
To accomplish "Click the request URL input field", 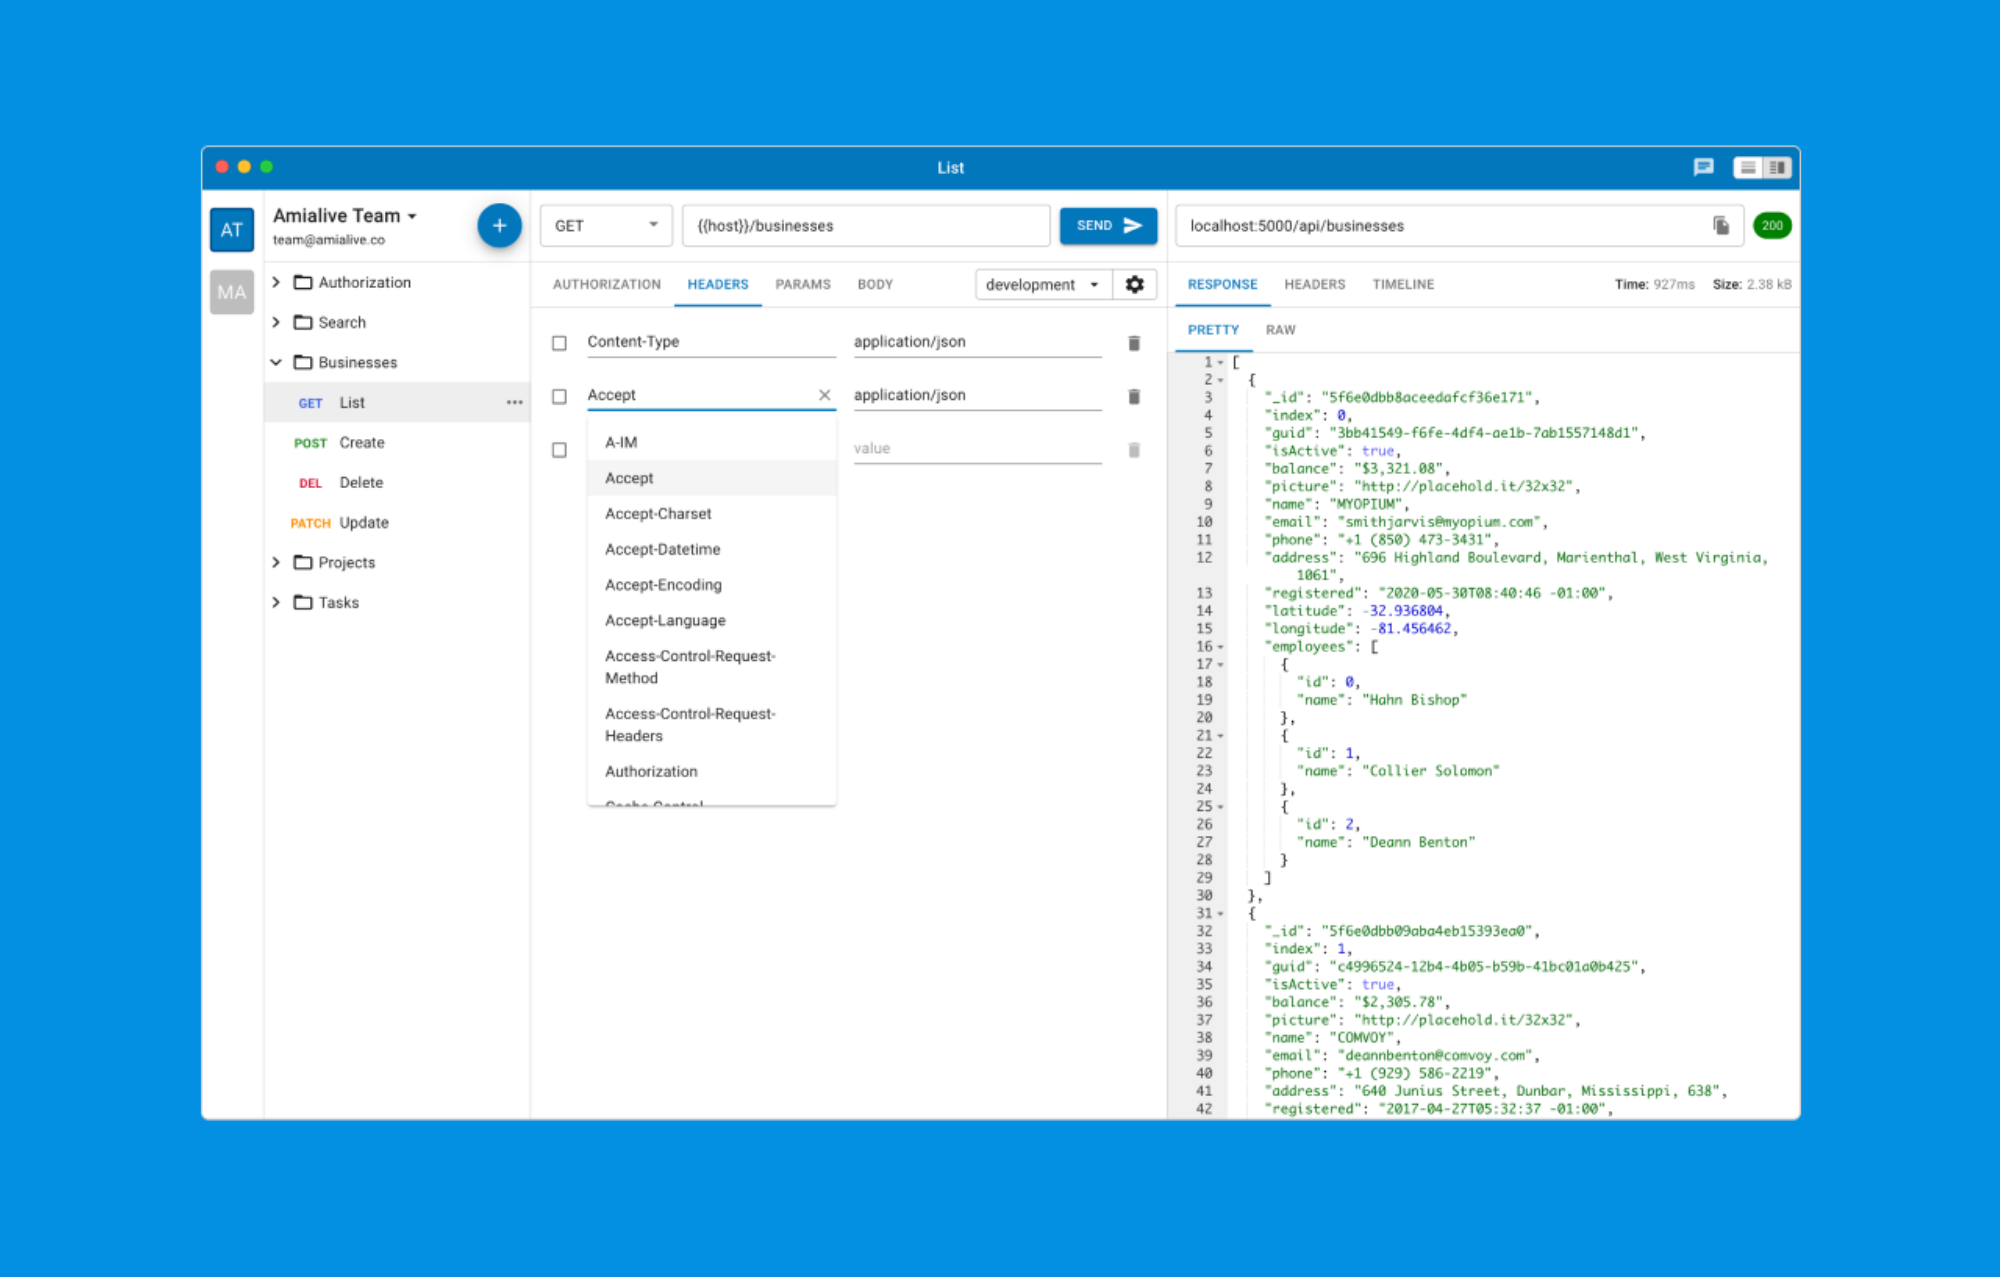I will [866, 226].
